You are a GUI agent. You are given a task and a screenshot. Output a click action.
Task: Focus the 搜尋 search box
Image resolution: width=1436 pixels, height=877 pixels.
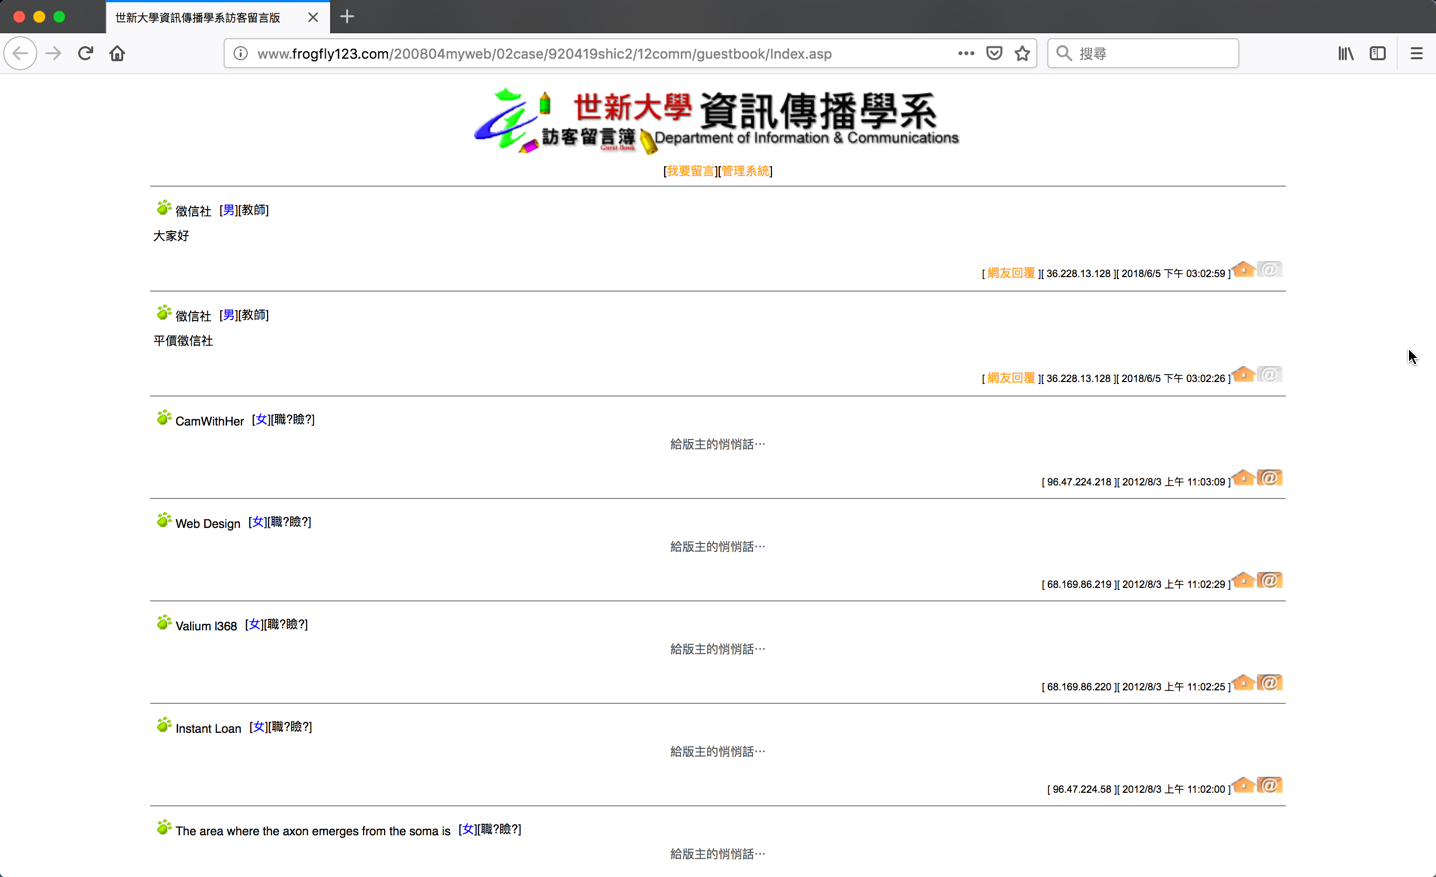pos(1143,53)
